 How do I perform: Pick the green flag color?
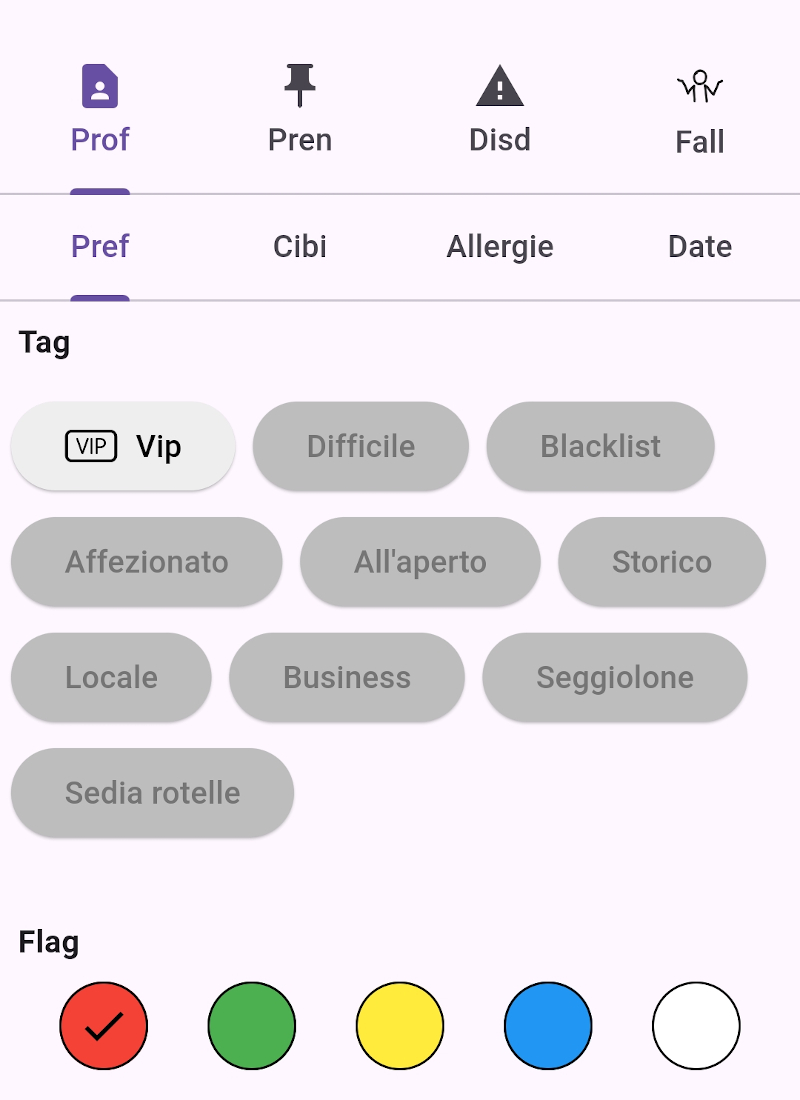click(x=252, y=1026)
